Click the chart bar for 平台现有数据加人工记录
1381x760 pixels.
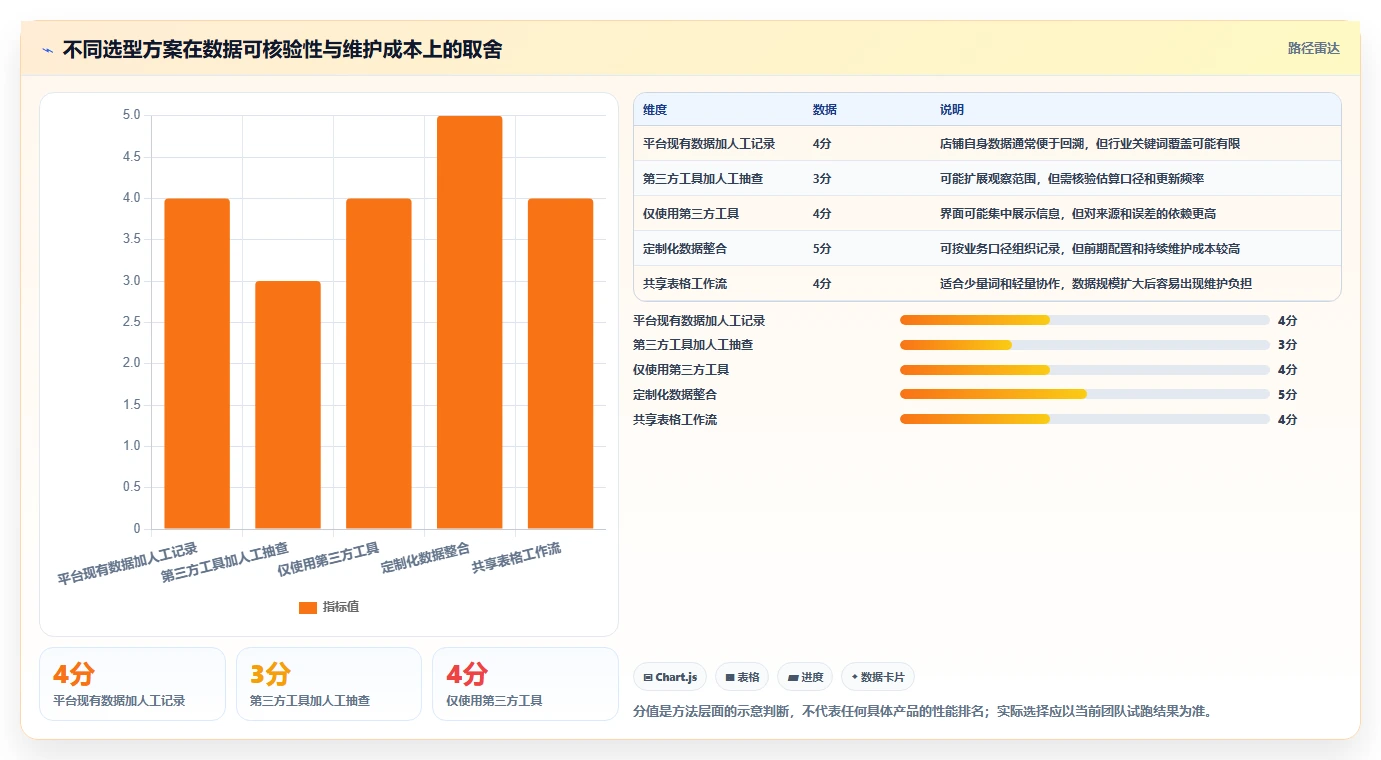click(197, 364)
